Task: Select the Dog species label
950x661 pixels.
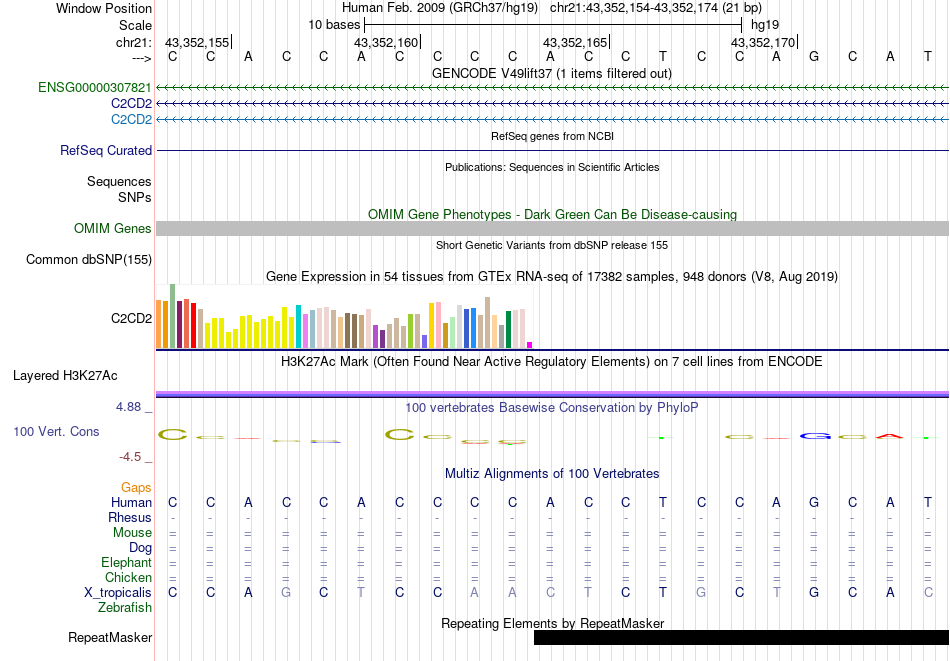Action: 141,548
